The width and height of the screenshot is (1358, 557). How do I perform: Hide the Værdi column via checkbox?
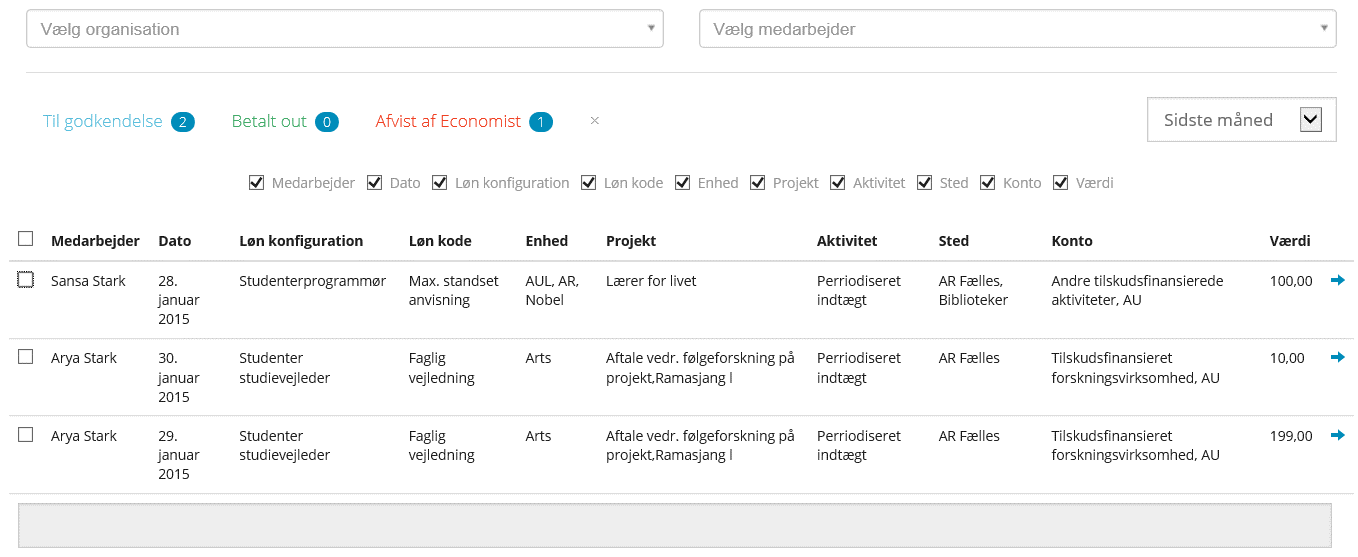pos(1061,183)
